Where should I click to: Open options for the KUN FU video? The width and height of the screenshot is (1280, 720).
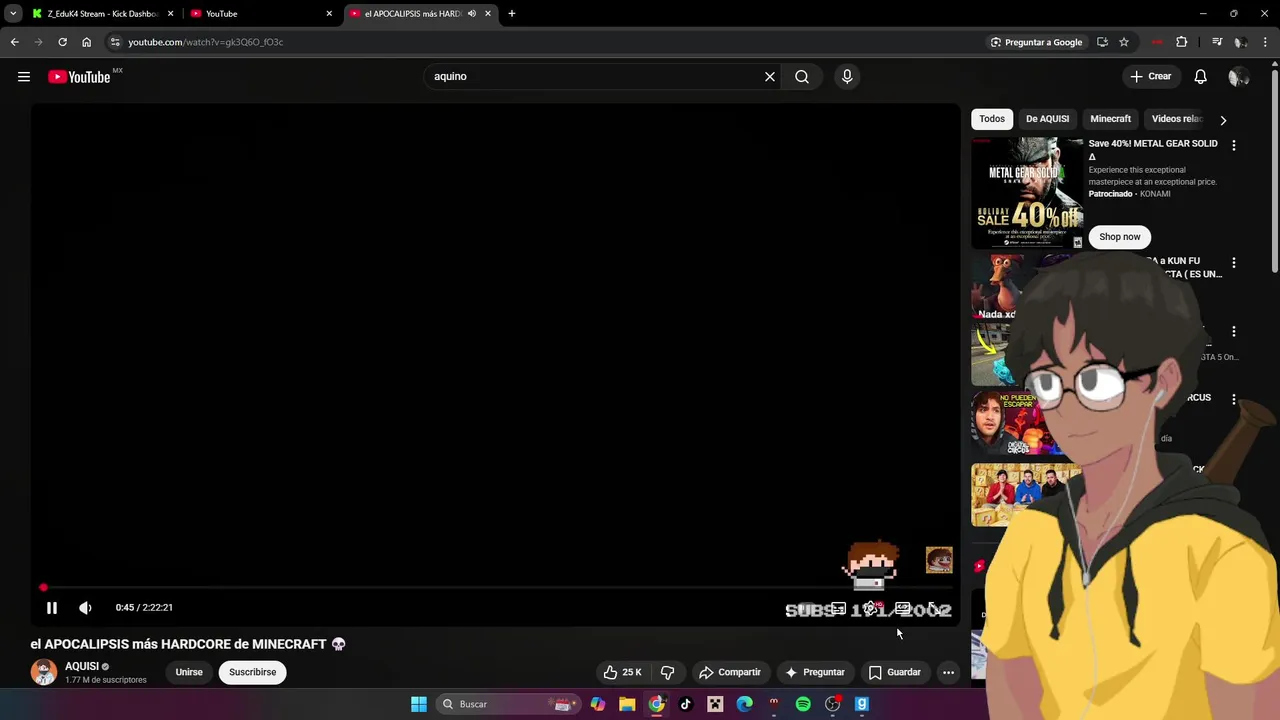[1233, 263]
